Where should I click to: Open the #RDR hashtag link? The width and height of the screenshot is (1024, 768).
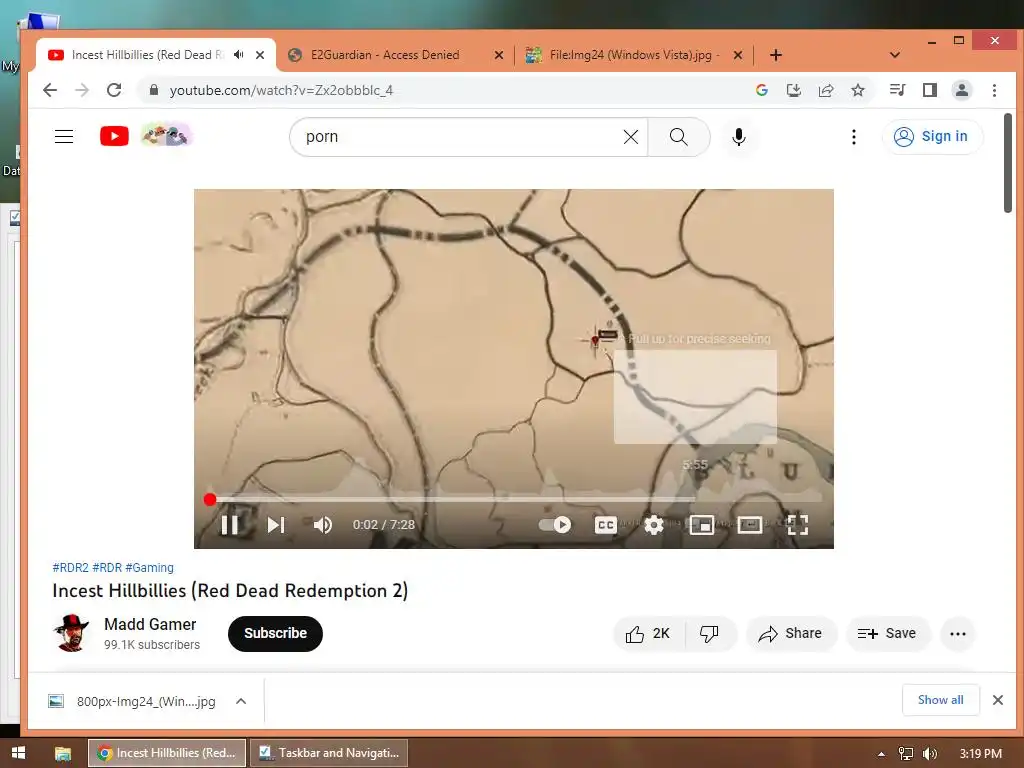point(107,568)
